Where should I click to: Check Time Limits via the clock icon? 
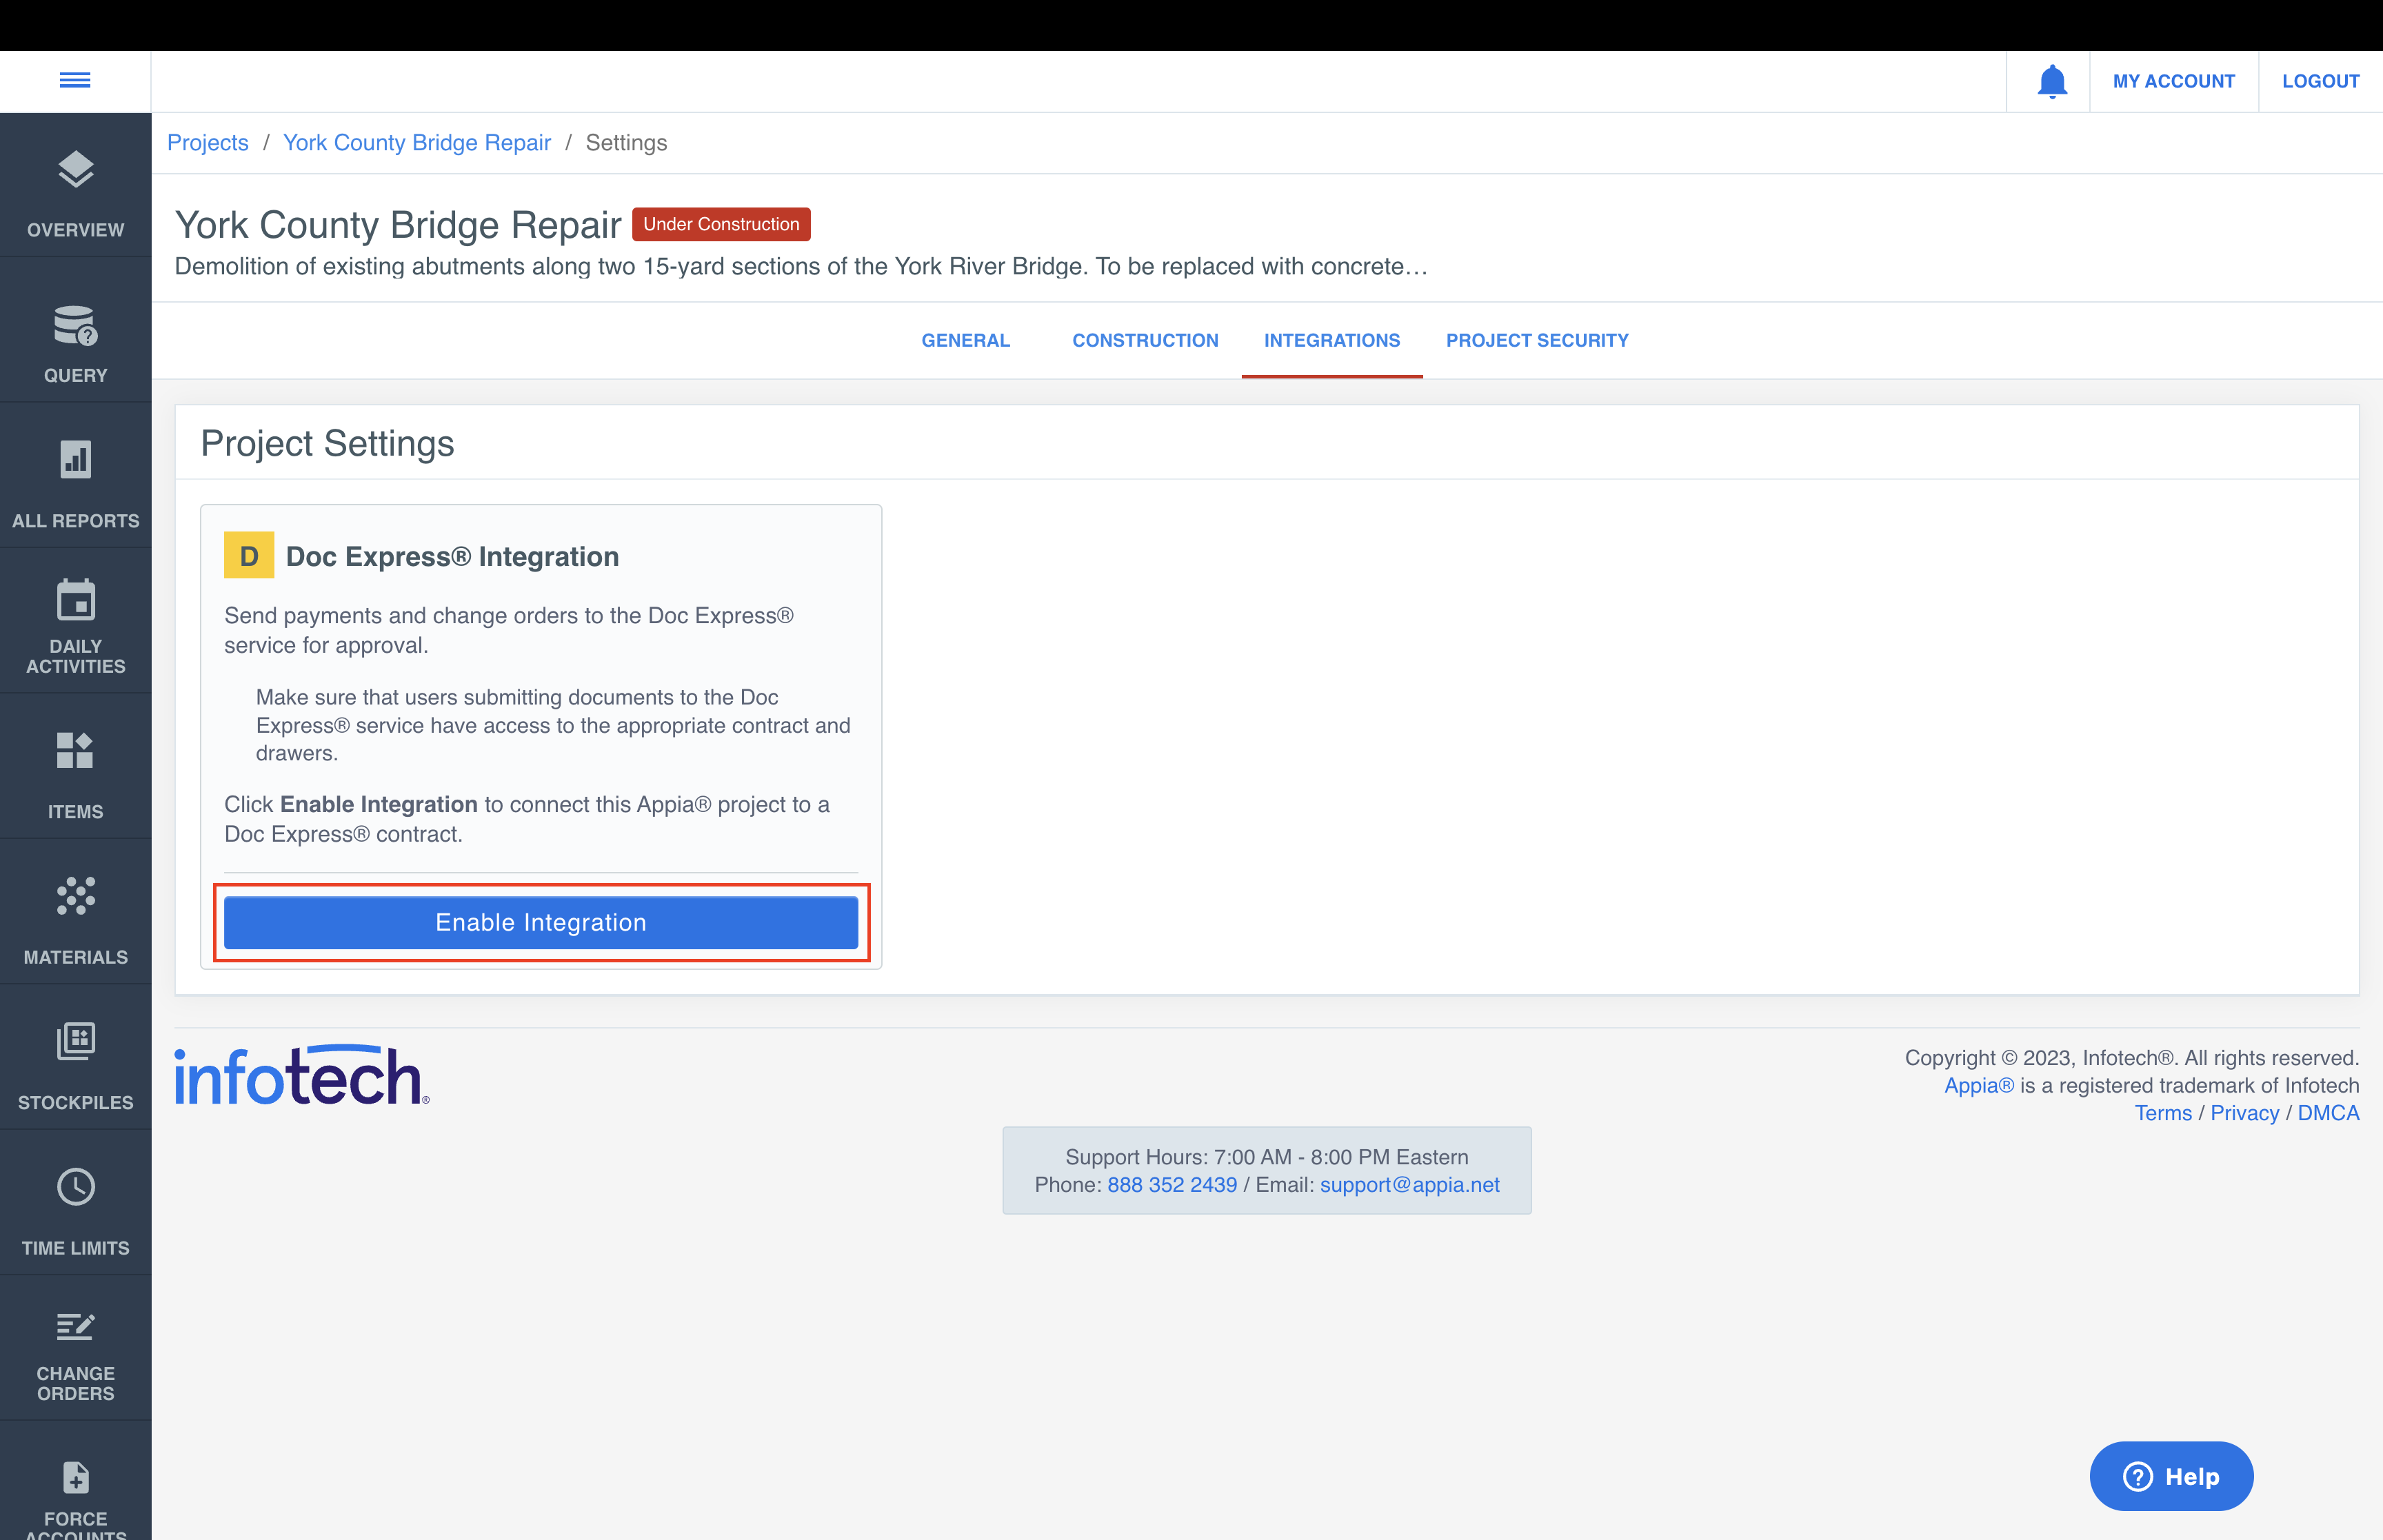point(75,1205)
